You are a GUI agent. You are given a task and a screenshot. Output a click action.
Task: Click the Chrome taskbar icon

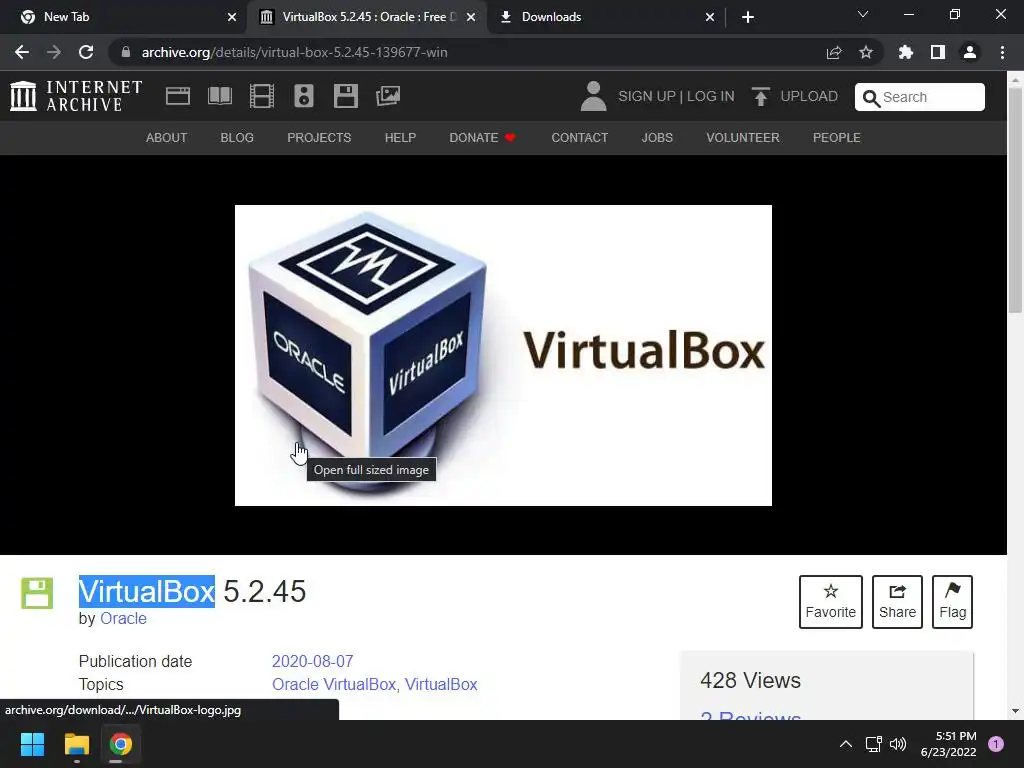click(x=120, y=744)
